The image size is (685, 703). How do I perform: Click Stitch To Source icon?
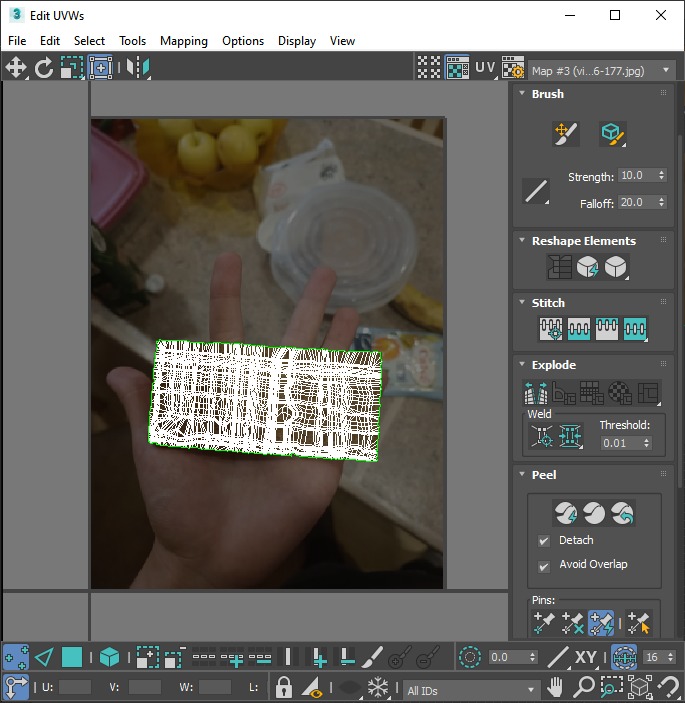click(607, 329)
